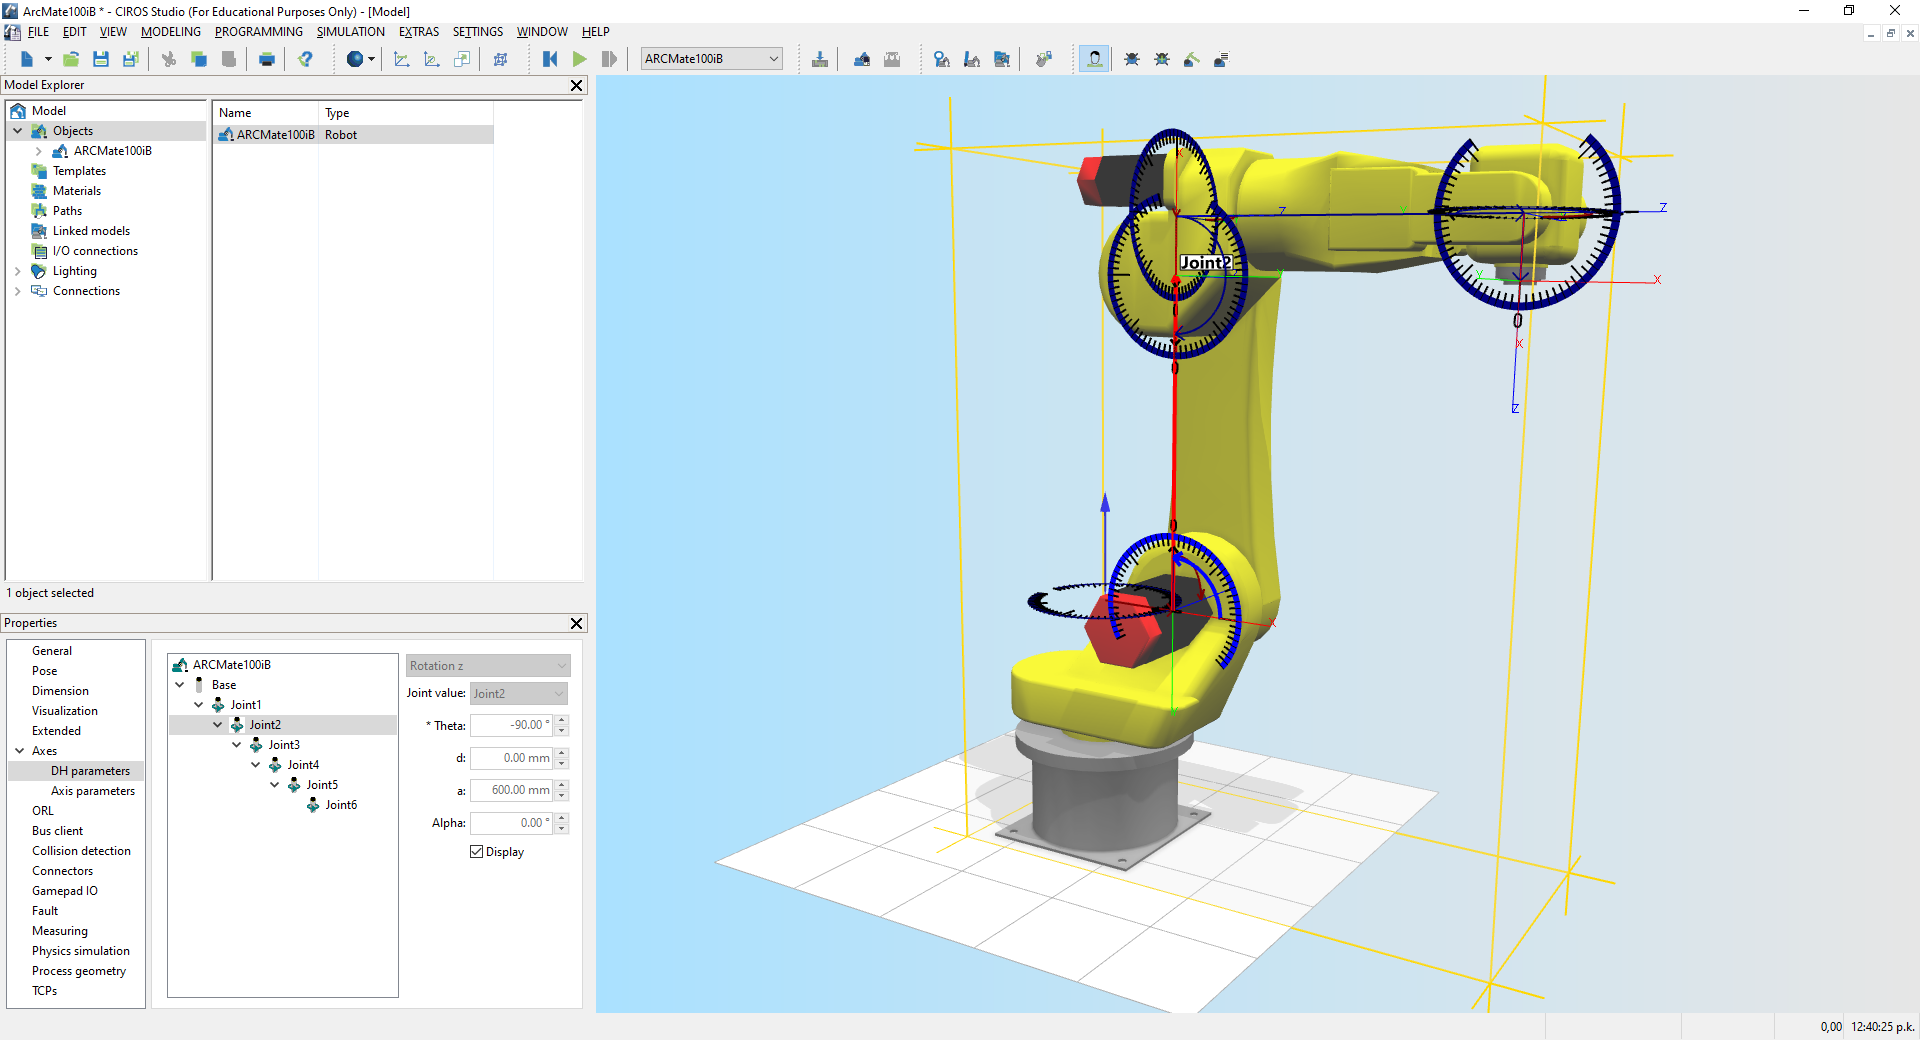Screen dimensions: 1920x1040
Task: Open the FILE menu
Action: [38, 32]
